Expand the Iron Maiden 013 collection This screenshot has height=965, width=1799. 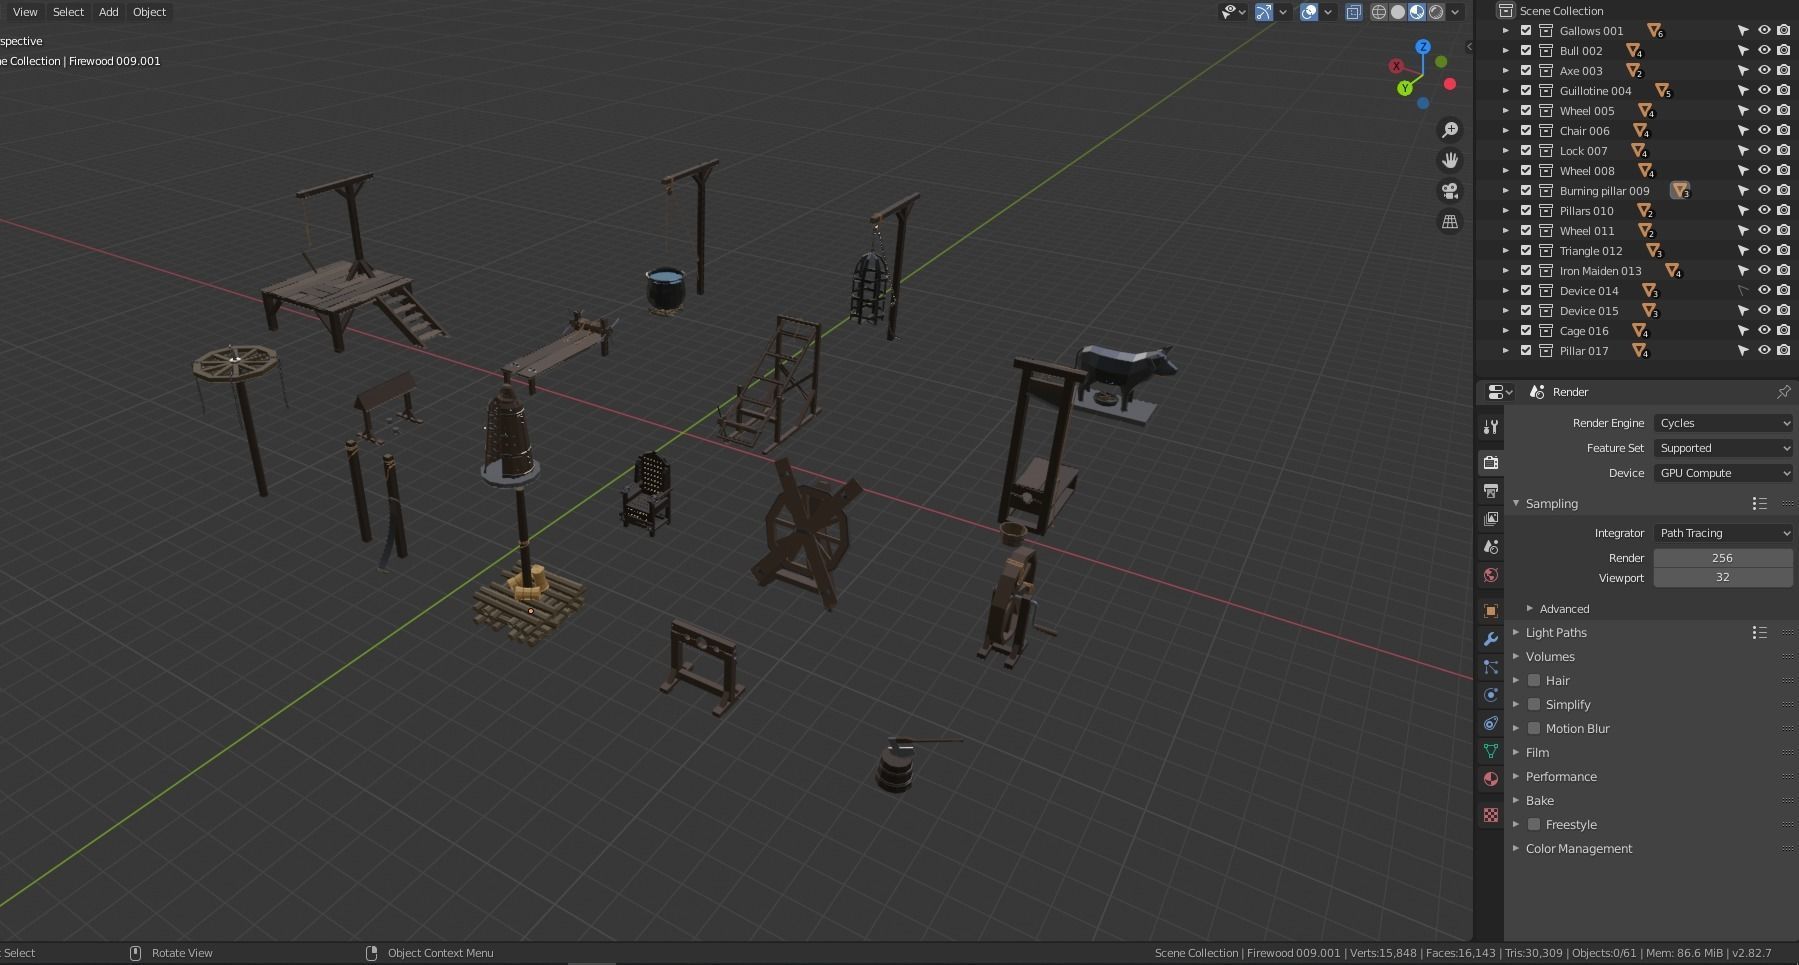pos(1506,271)
